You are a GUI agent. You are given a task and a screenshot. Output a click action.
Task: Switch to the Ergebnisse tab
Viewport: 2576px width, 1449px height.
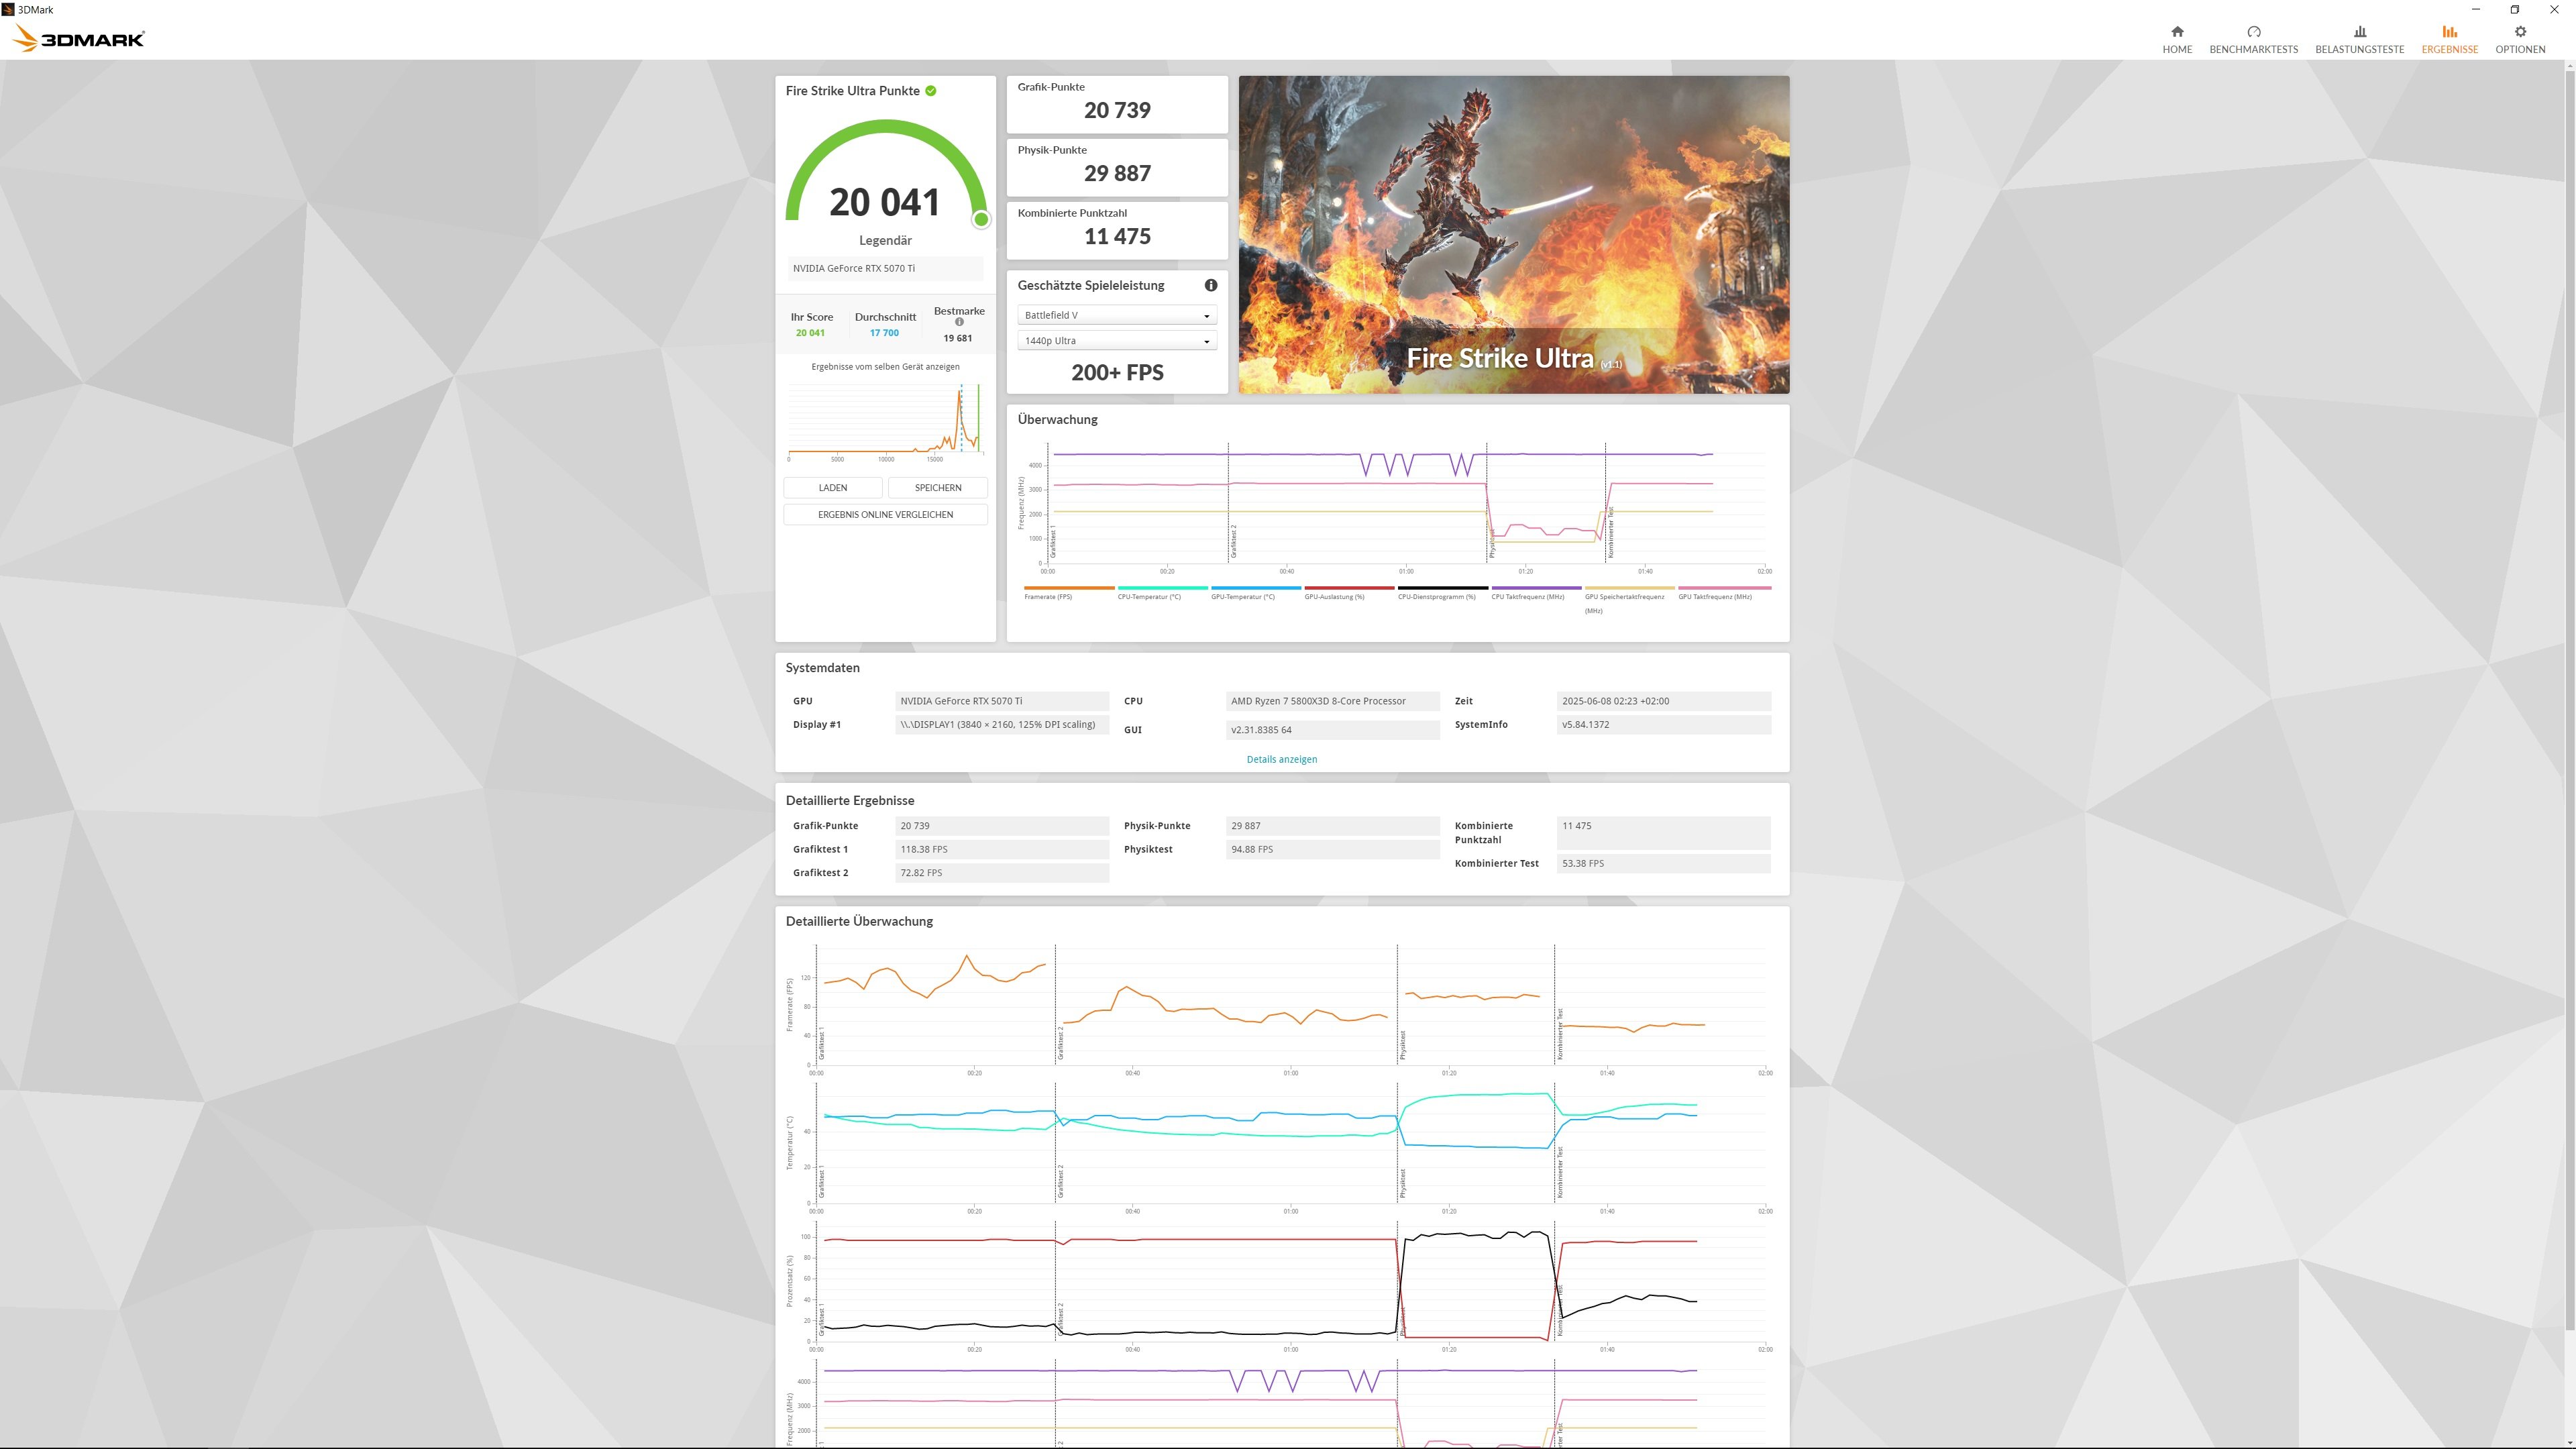pyautogui.click(x=2449, y=39)
